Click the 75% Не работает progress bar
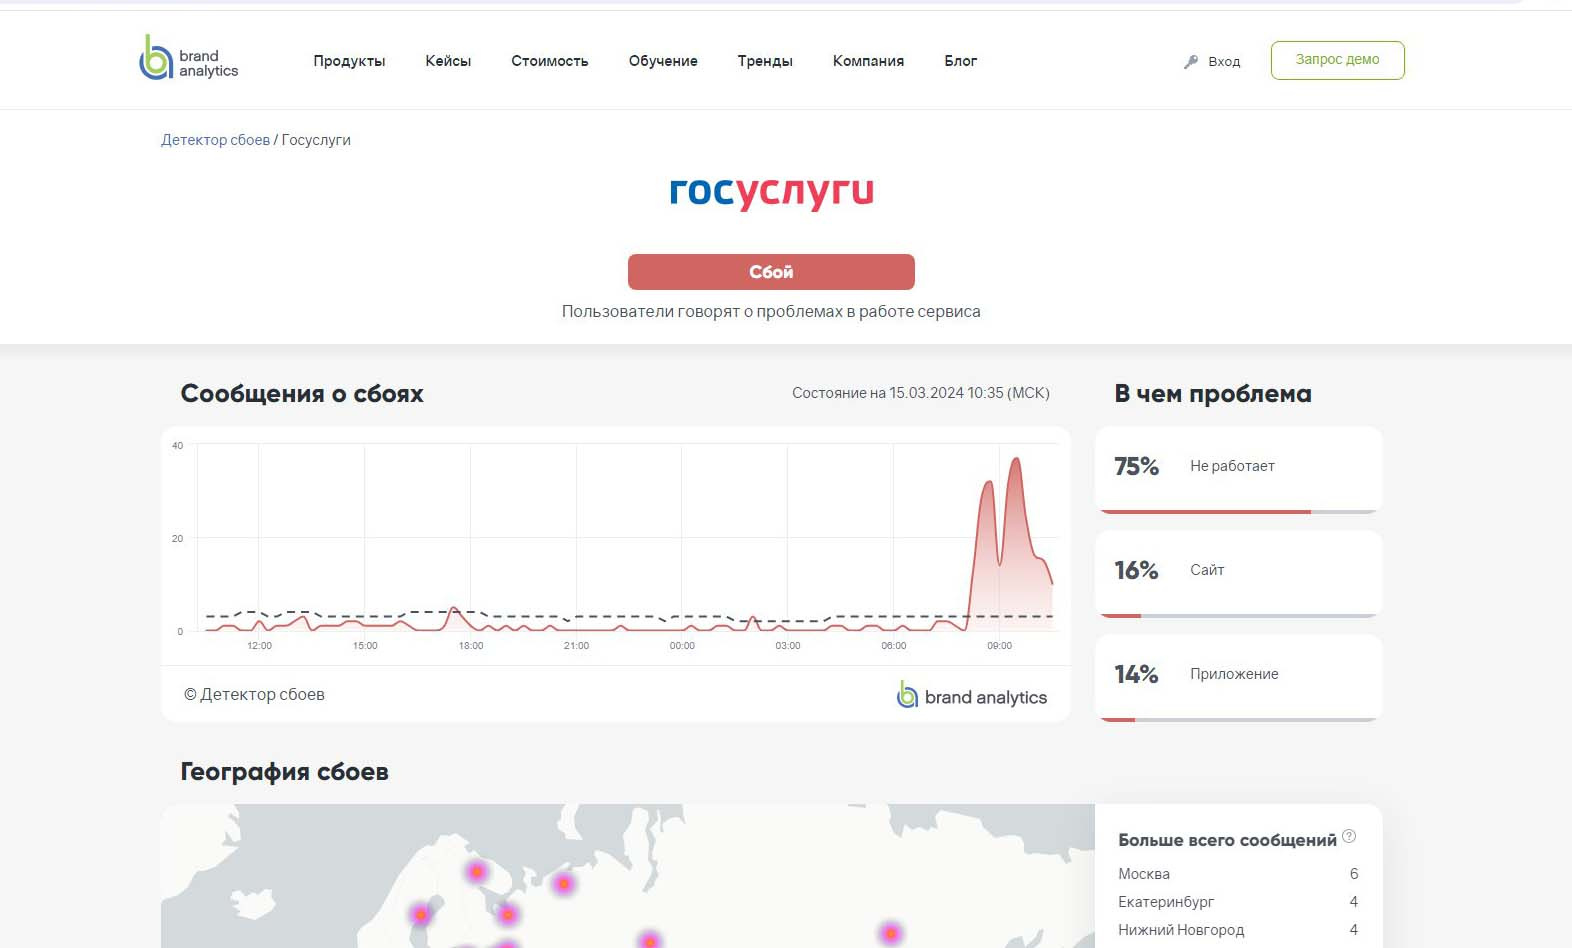This screenshot has width=1572, height=948. tap(1239, 512)
